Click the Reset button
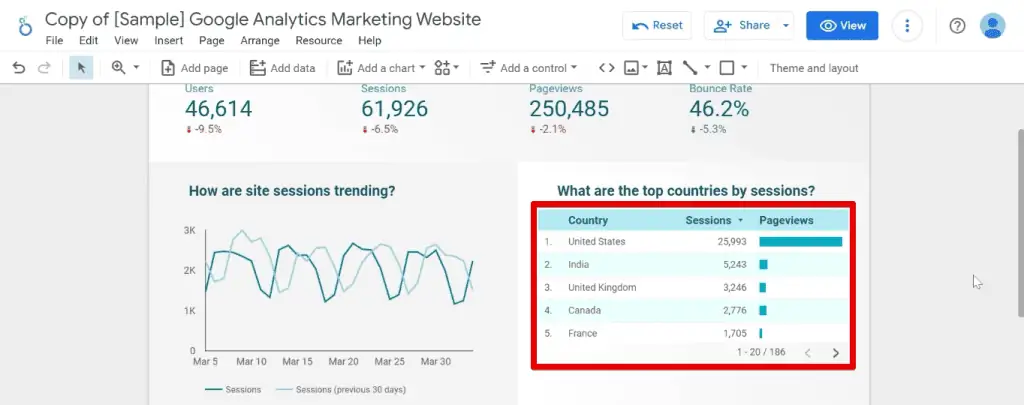Image resolution: width=1024 pixels, height=405 pixels. tap(656, 26)
